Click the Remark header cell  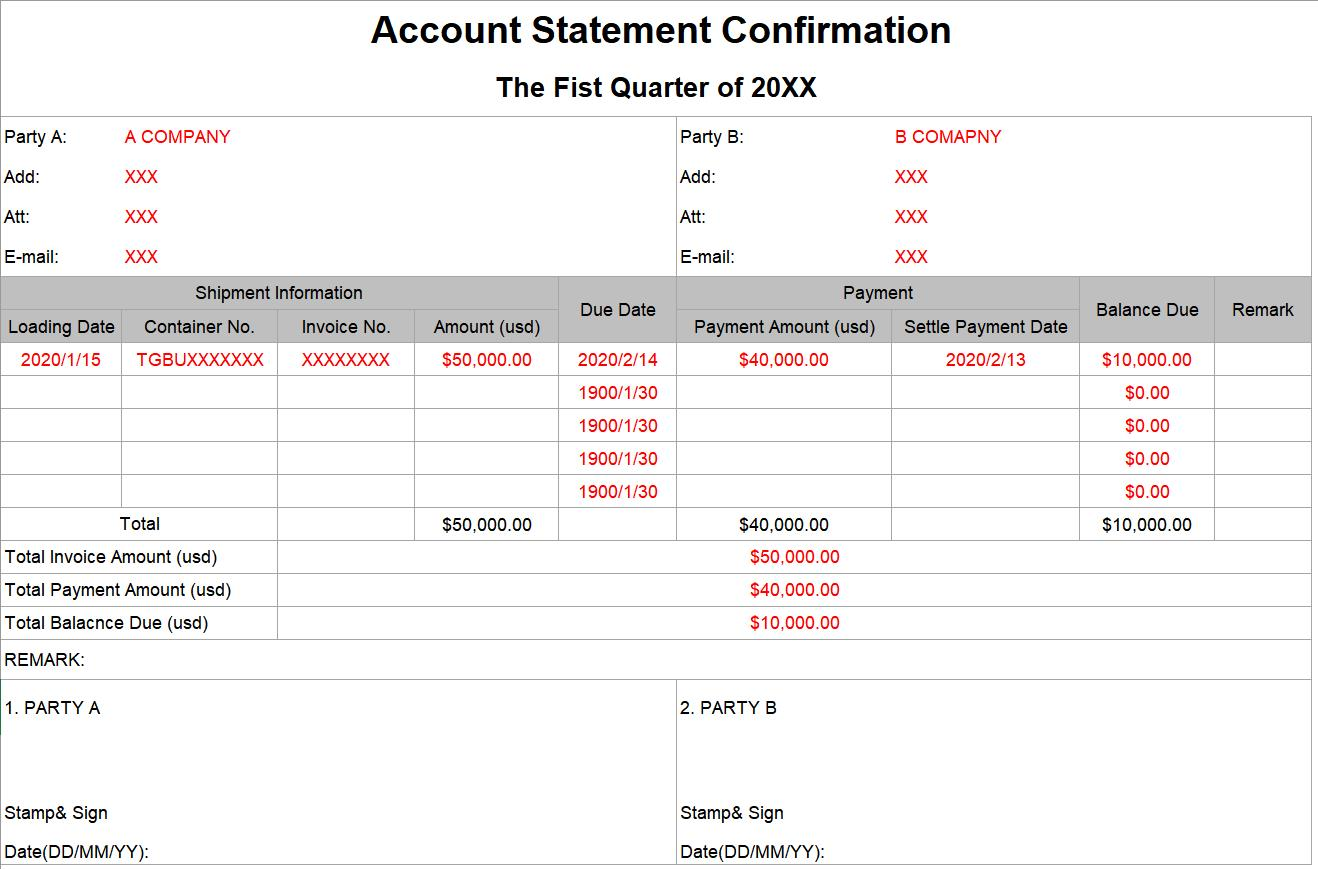click(x=1263, y=310)
